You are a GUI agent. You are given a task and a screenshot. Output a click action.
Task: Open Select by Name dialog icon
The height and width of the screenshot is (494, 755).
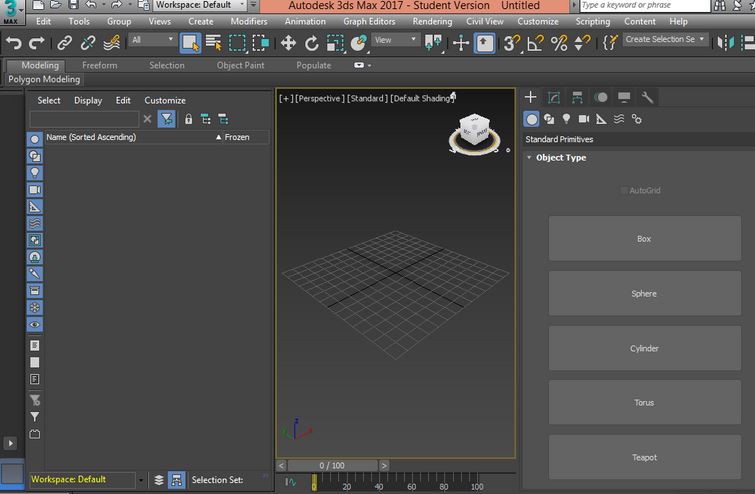pyautogui.click(x=213, y=43)
